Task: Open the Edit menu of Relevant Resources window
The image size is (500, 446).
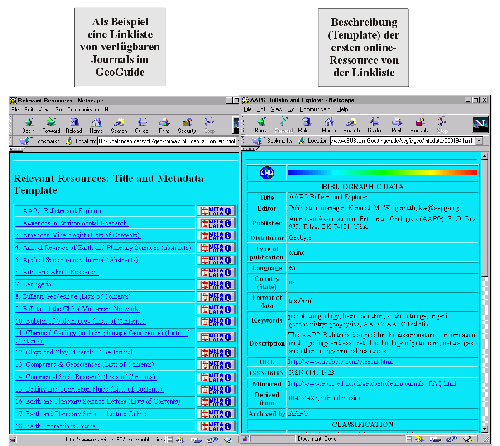Action: [29, 109]
